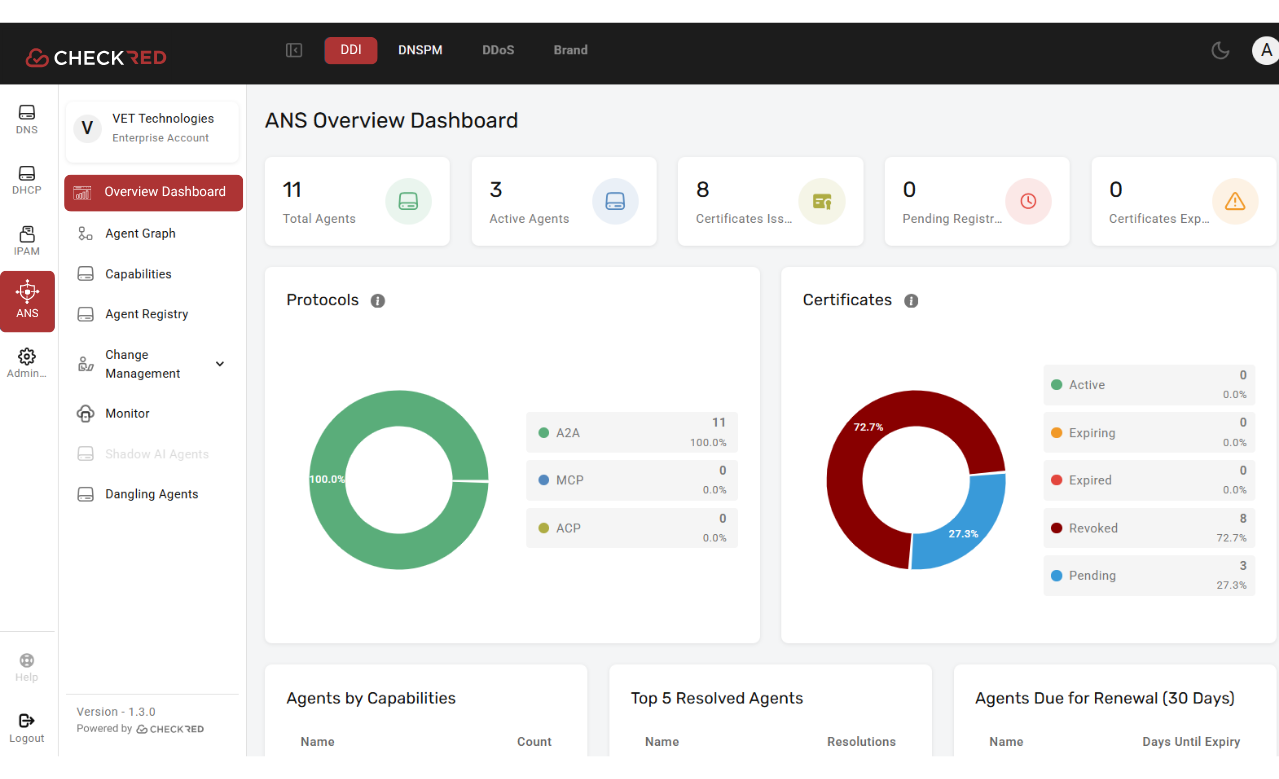Open the IPAM module icon
This screenshot has width=1279, height=779.
click(27, 240)
